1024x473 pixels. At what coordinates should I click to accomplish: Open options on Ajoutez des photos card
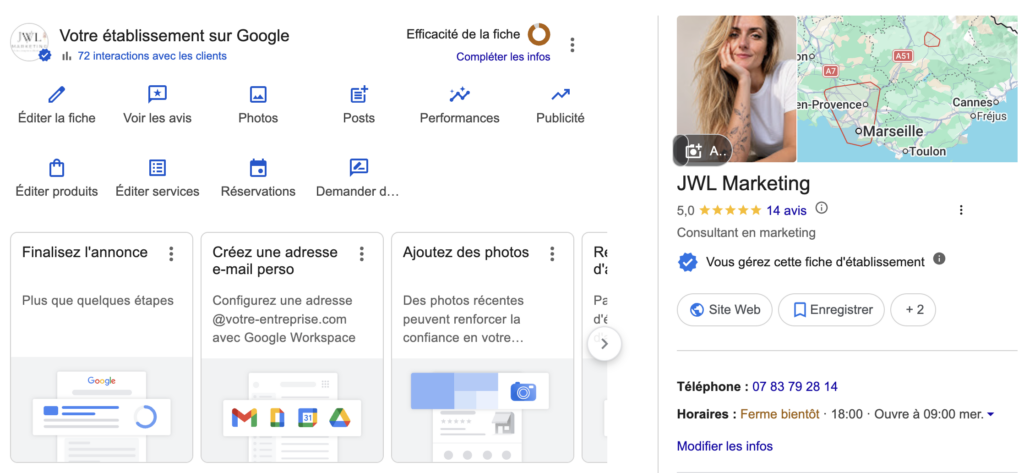tap(552, 253)
